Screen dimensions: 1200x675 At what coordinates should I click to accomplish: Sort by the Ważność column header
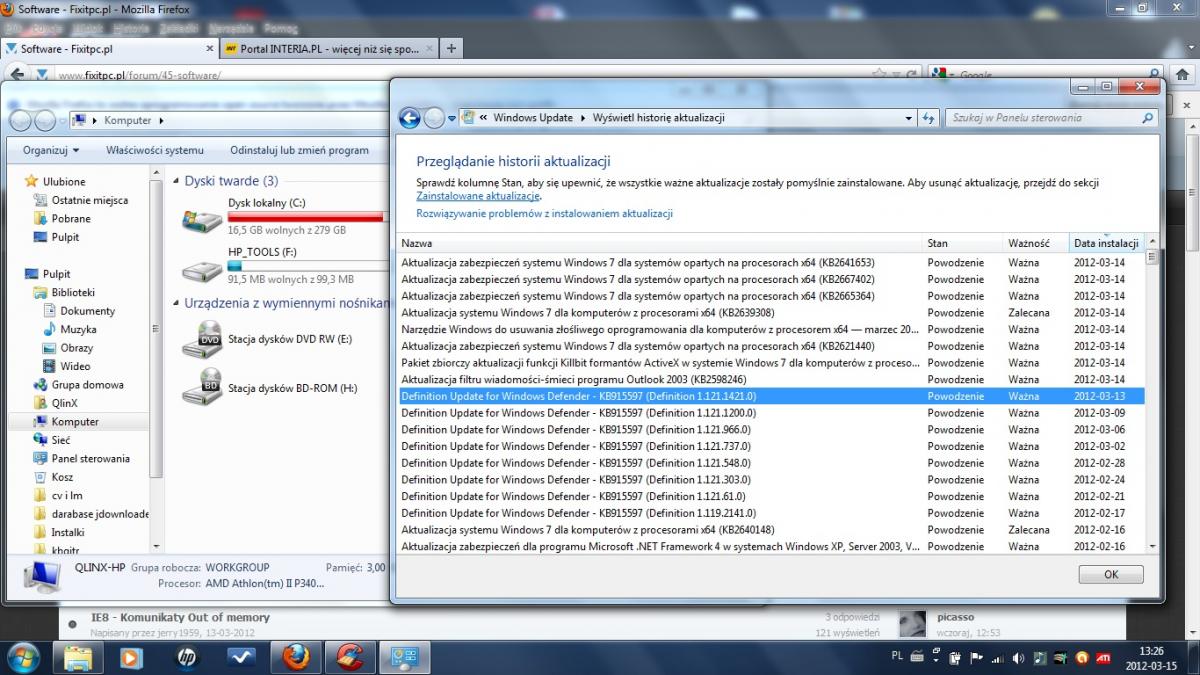point(1035,243)
